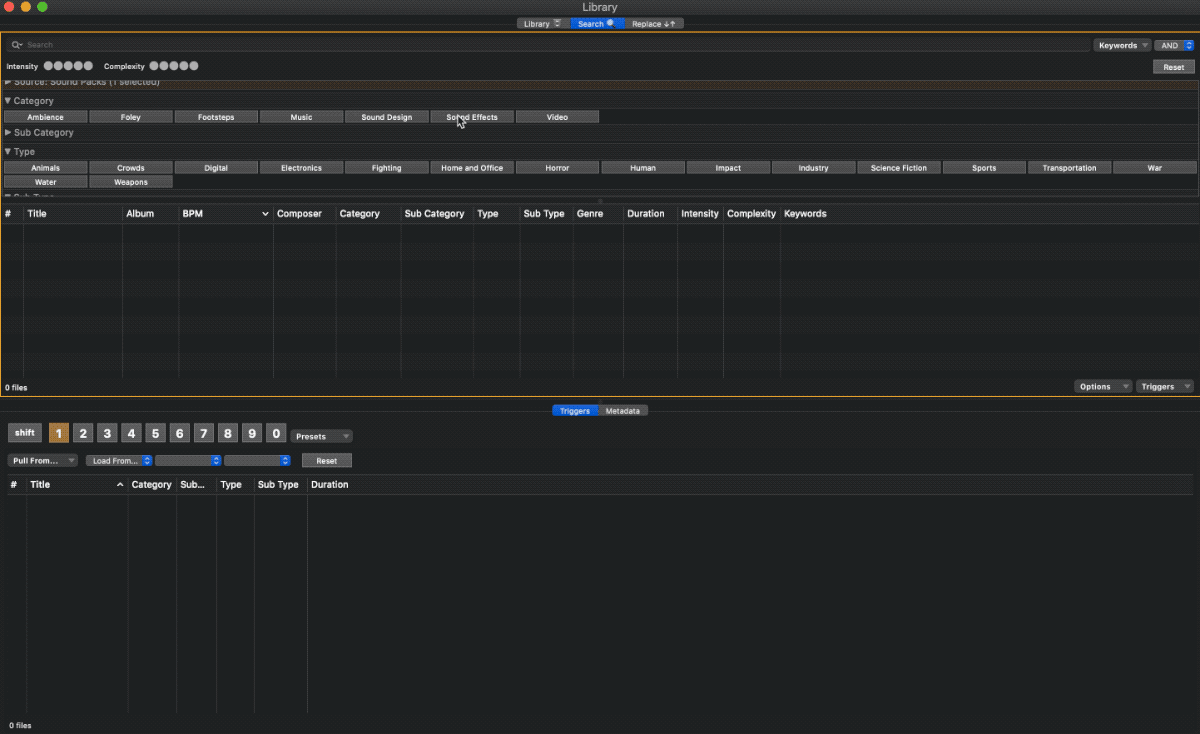Toggle the Ambience category filter

[x=45, y=117]
